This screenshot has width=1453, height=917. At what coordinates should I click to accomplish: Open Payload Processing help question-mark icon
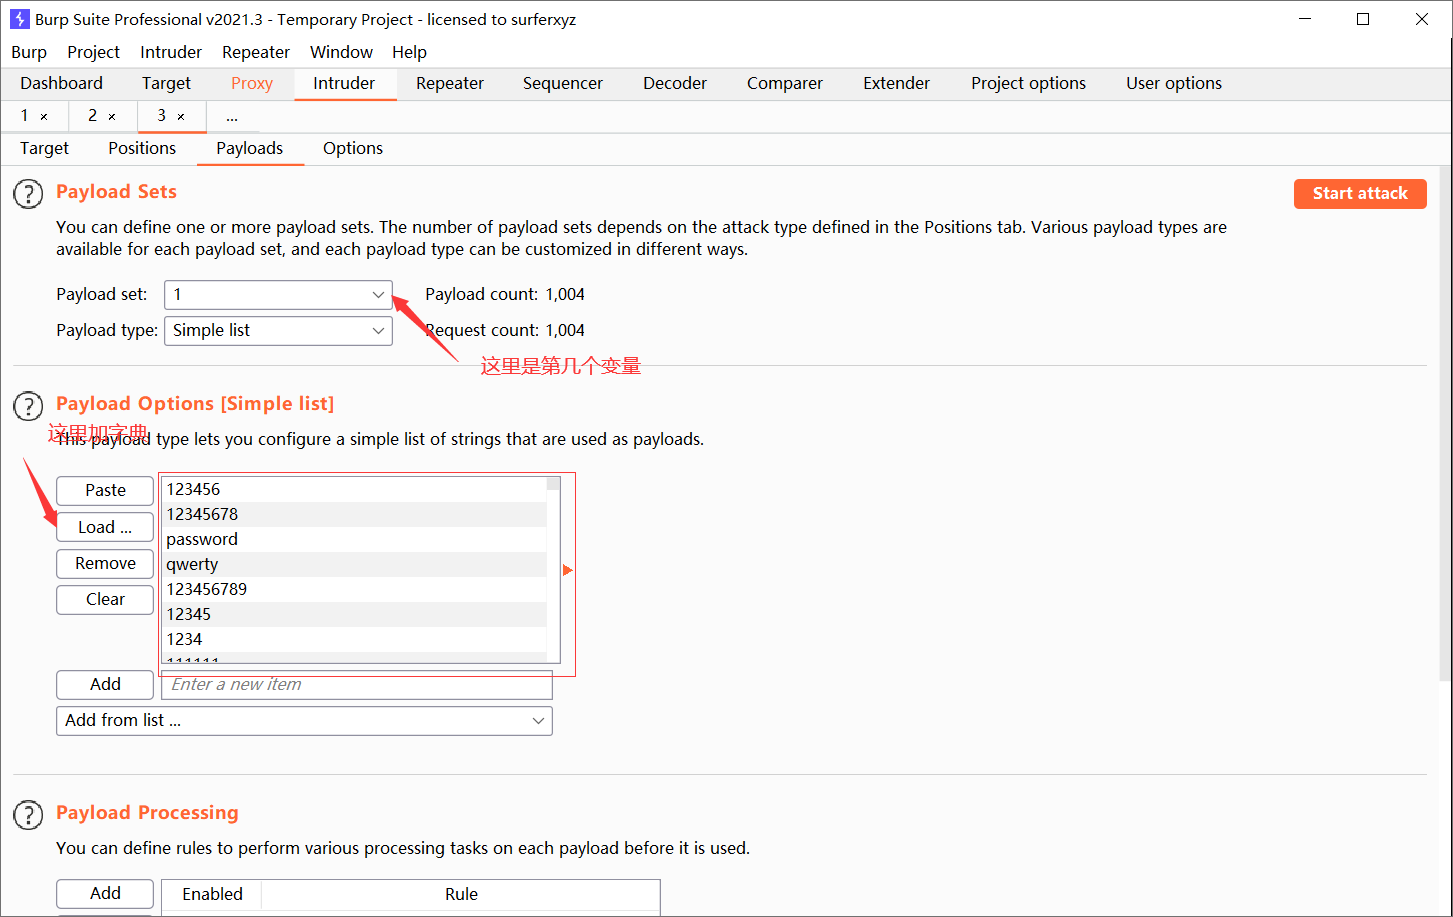[x=28, y=815]
